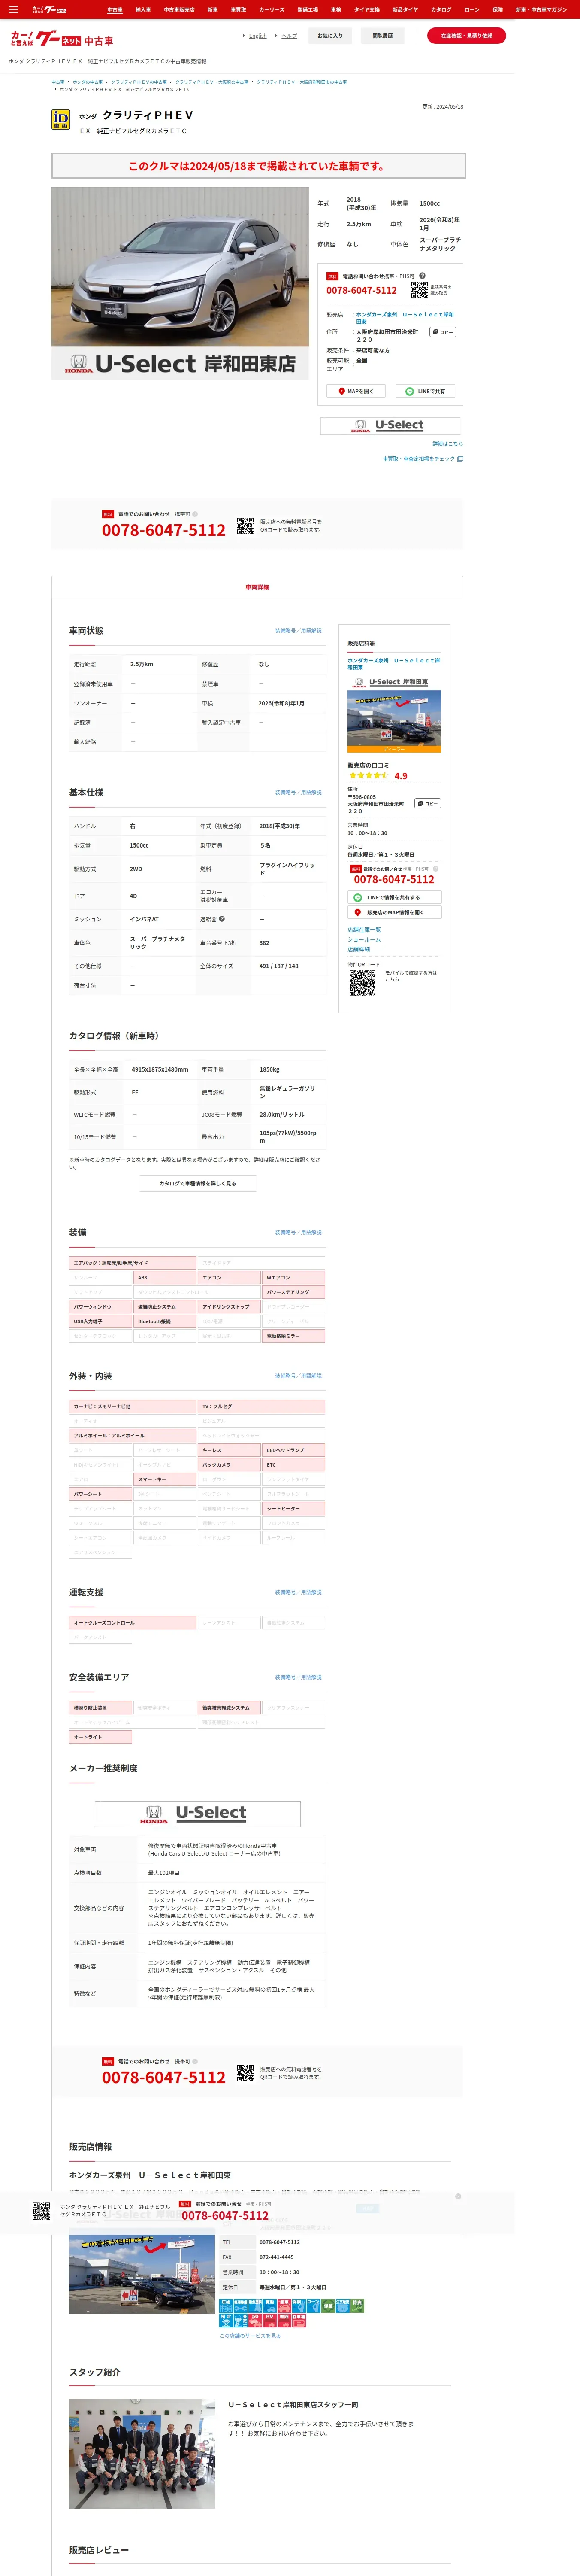Screen dimensions: 580x2576
Task: Click the review star rating 4.9
Action: pyautogui.click(x=378, y=775)
